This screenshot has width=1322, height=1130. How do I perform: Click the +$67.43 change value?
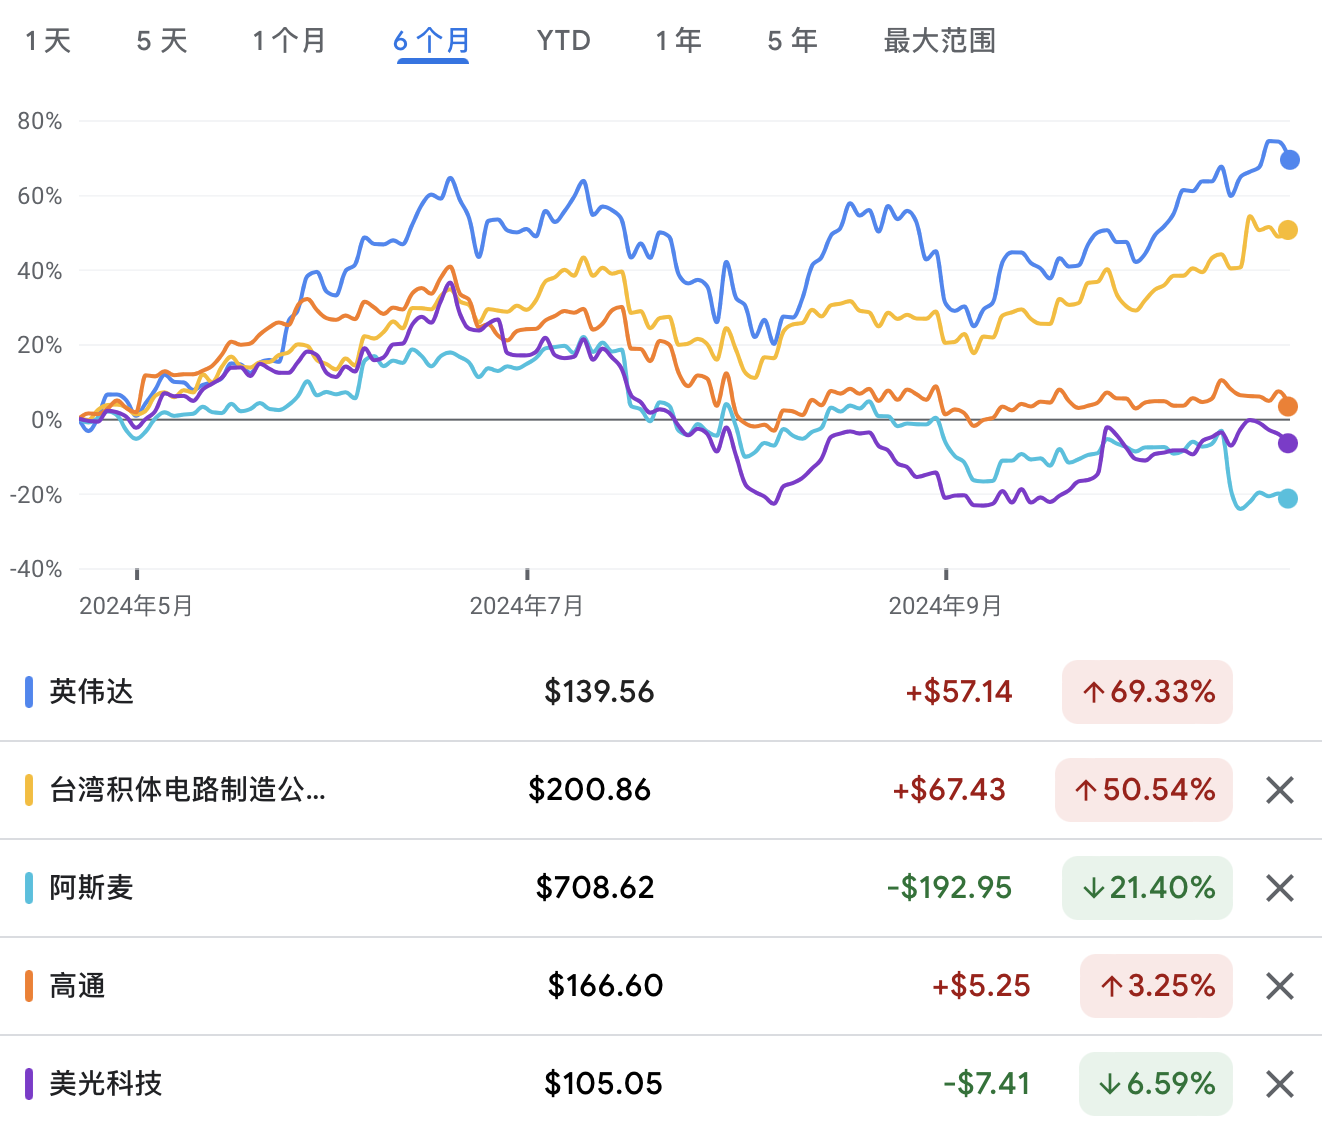(949, 790)
